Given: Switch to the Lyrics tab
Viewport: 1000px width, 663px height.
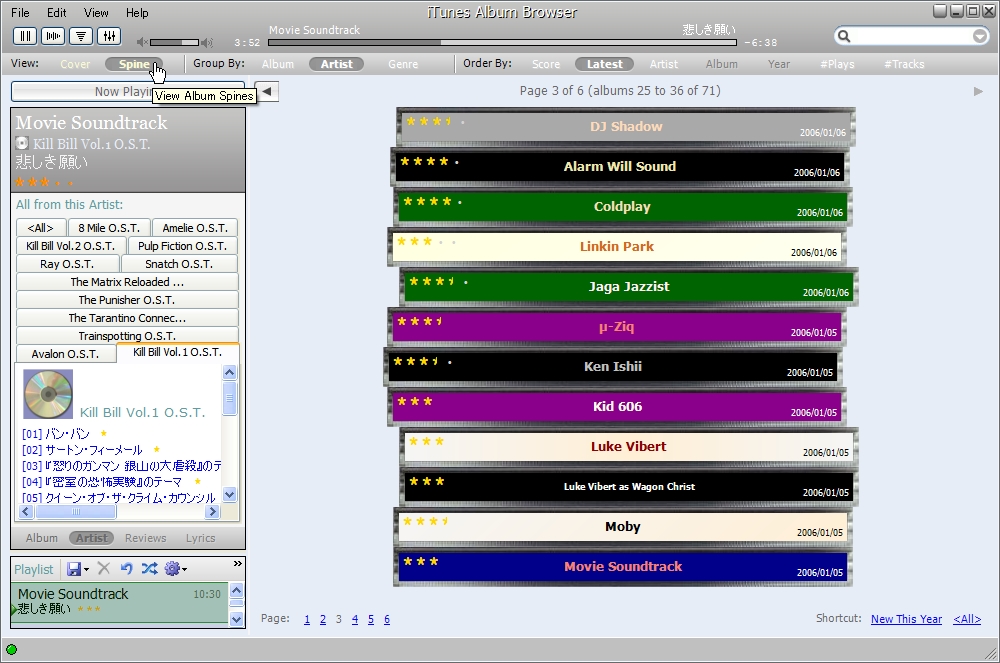Looking at the screenshot, I should click(200, 538).
